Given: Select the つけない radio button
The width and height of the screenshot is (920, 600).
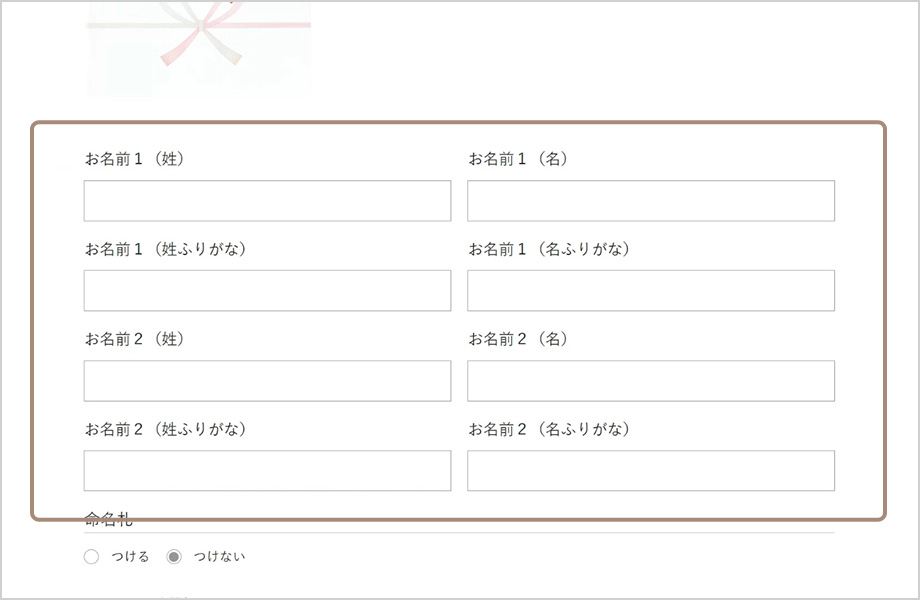Looking at the screenshot, I should pyautogui.click(x=174, y=556).
